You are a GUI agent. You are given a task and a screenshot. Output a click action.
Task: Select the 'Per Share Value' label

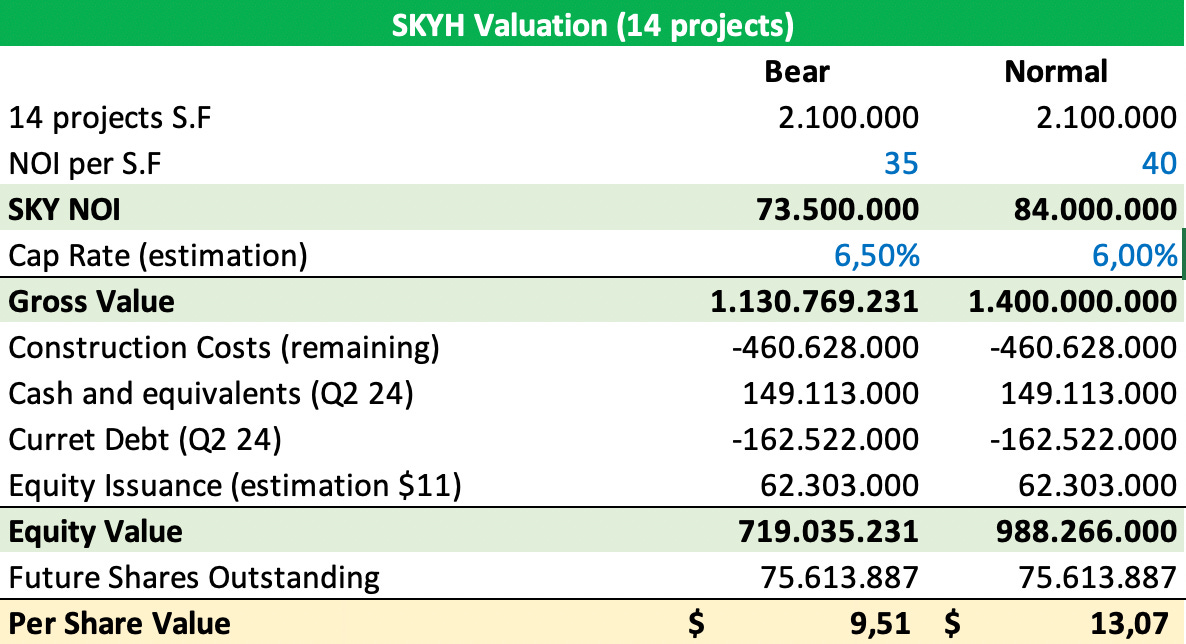120,624
